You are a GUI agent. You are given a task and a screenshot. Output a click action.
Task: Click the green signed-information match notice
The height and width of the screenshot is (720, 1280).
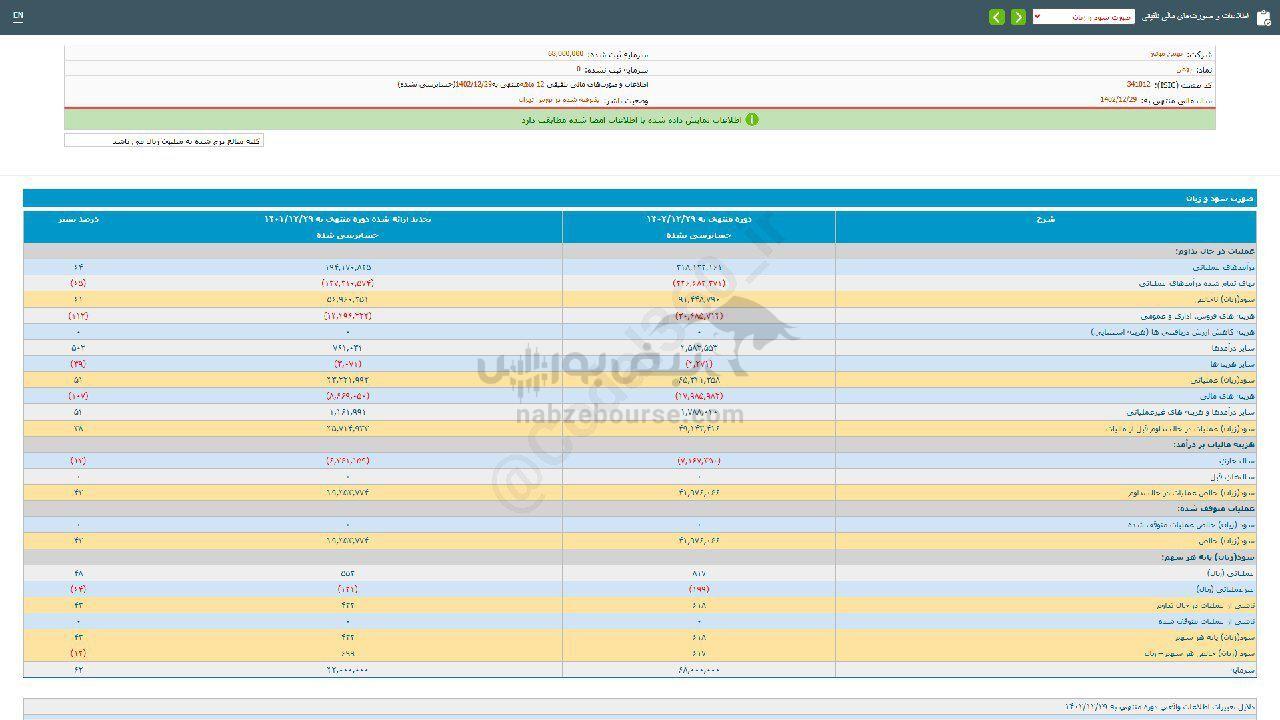(x=640, y=119)
